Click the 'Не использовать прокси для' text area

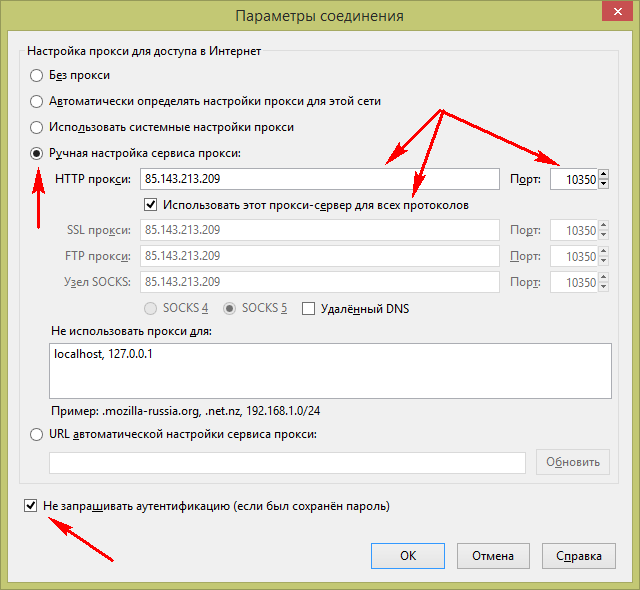pyautogui.click(x=330, y=371)
